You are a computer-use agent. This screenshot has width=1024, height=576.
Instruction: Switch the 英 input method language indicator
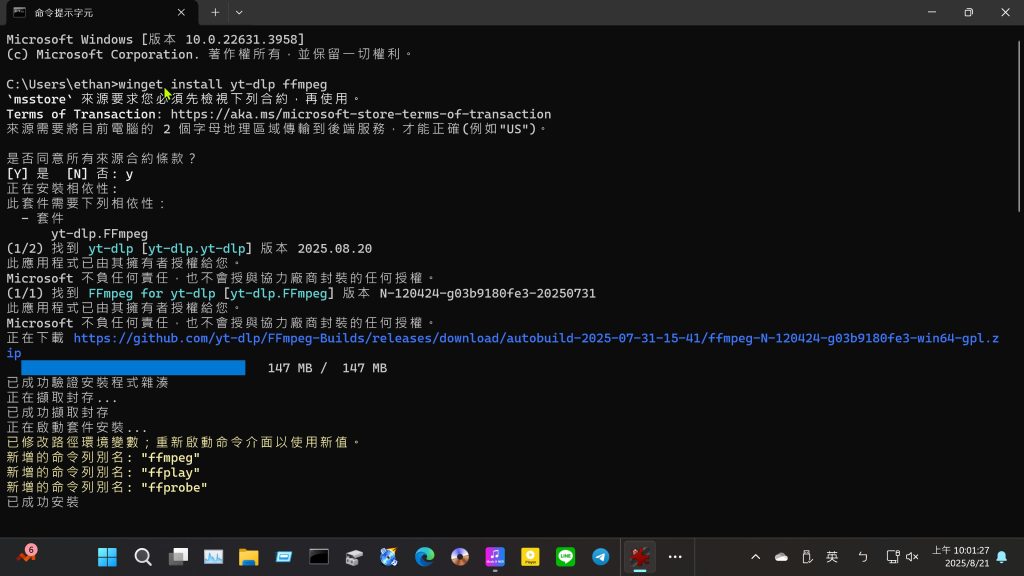tap(832, 557)
